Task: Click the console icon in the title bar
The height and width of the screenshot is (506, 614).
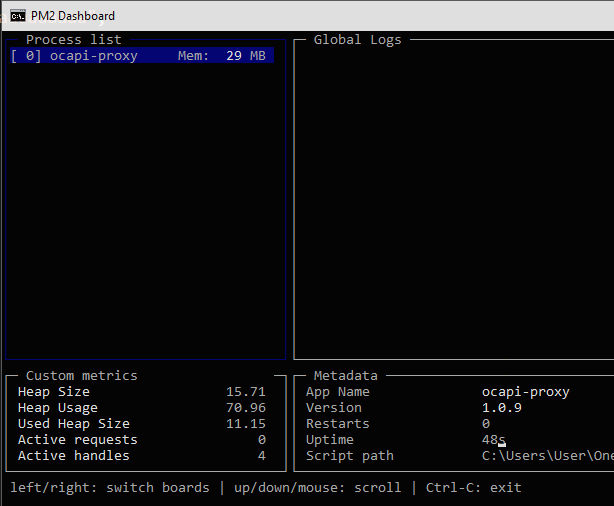Action: (18, 15)
